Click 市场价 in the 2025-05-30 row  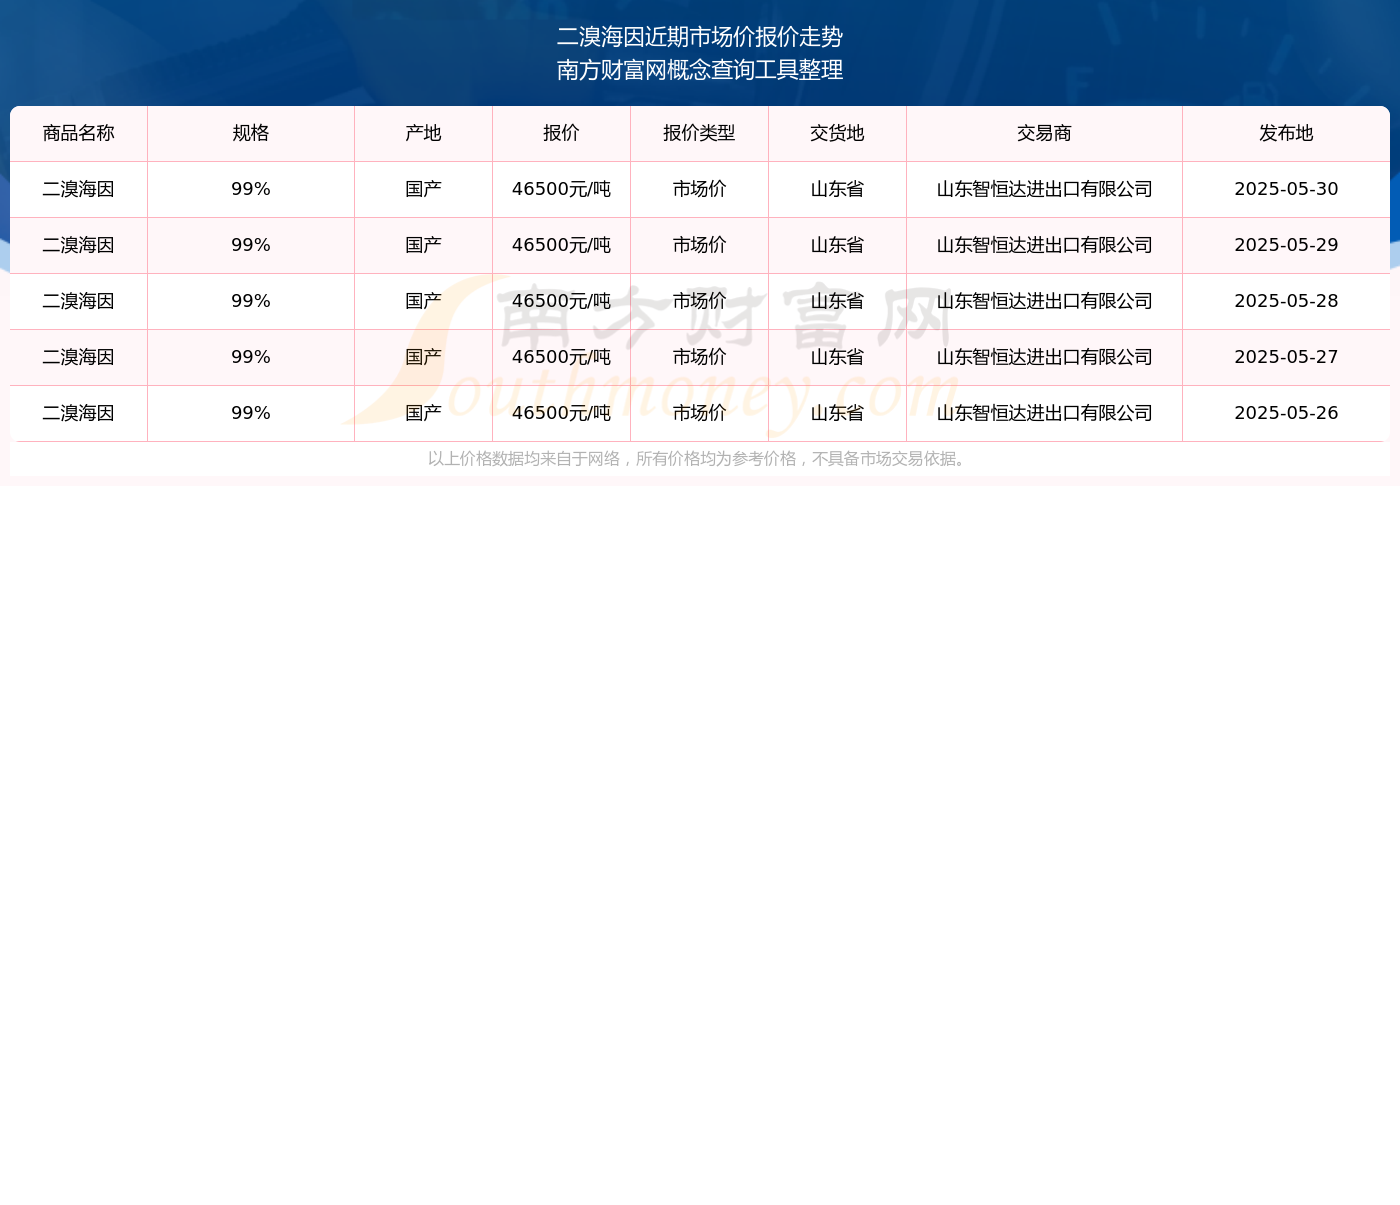[699, 189]
